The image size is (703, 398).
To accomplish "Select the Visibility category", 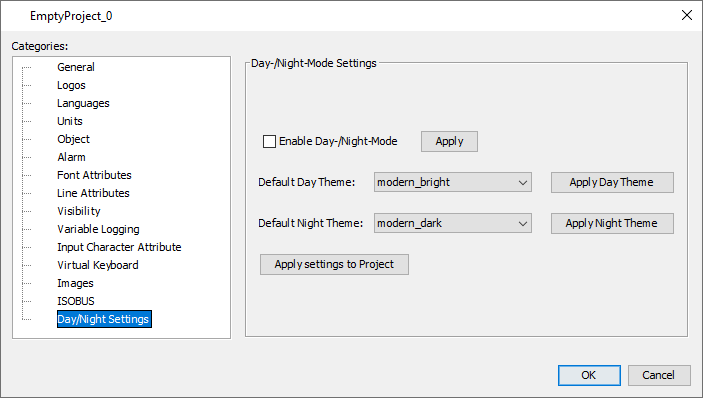I will 78,211.
